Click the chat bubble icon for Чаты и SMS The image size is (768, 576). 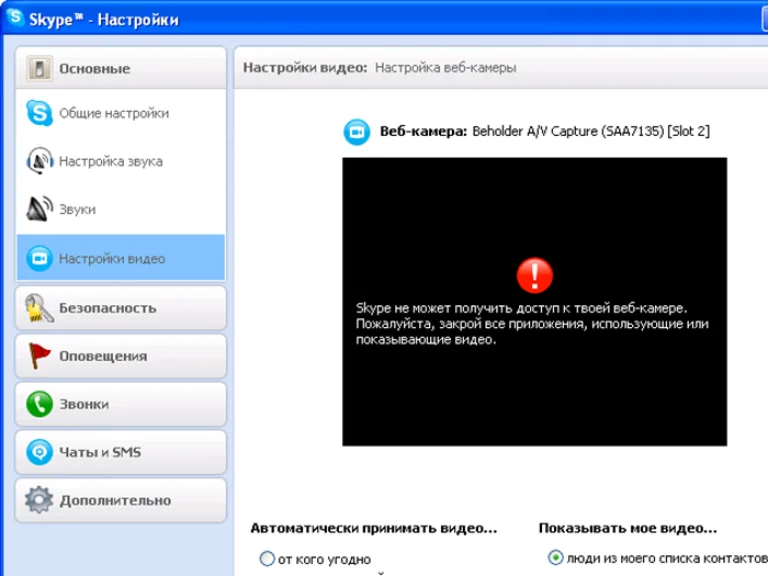coord(39,452)
